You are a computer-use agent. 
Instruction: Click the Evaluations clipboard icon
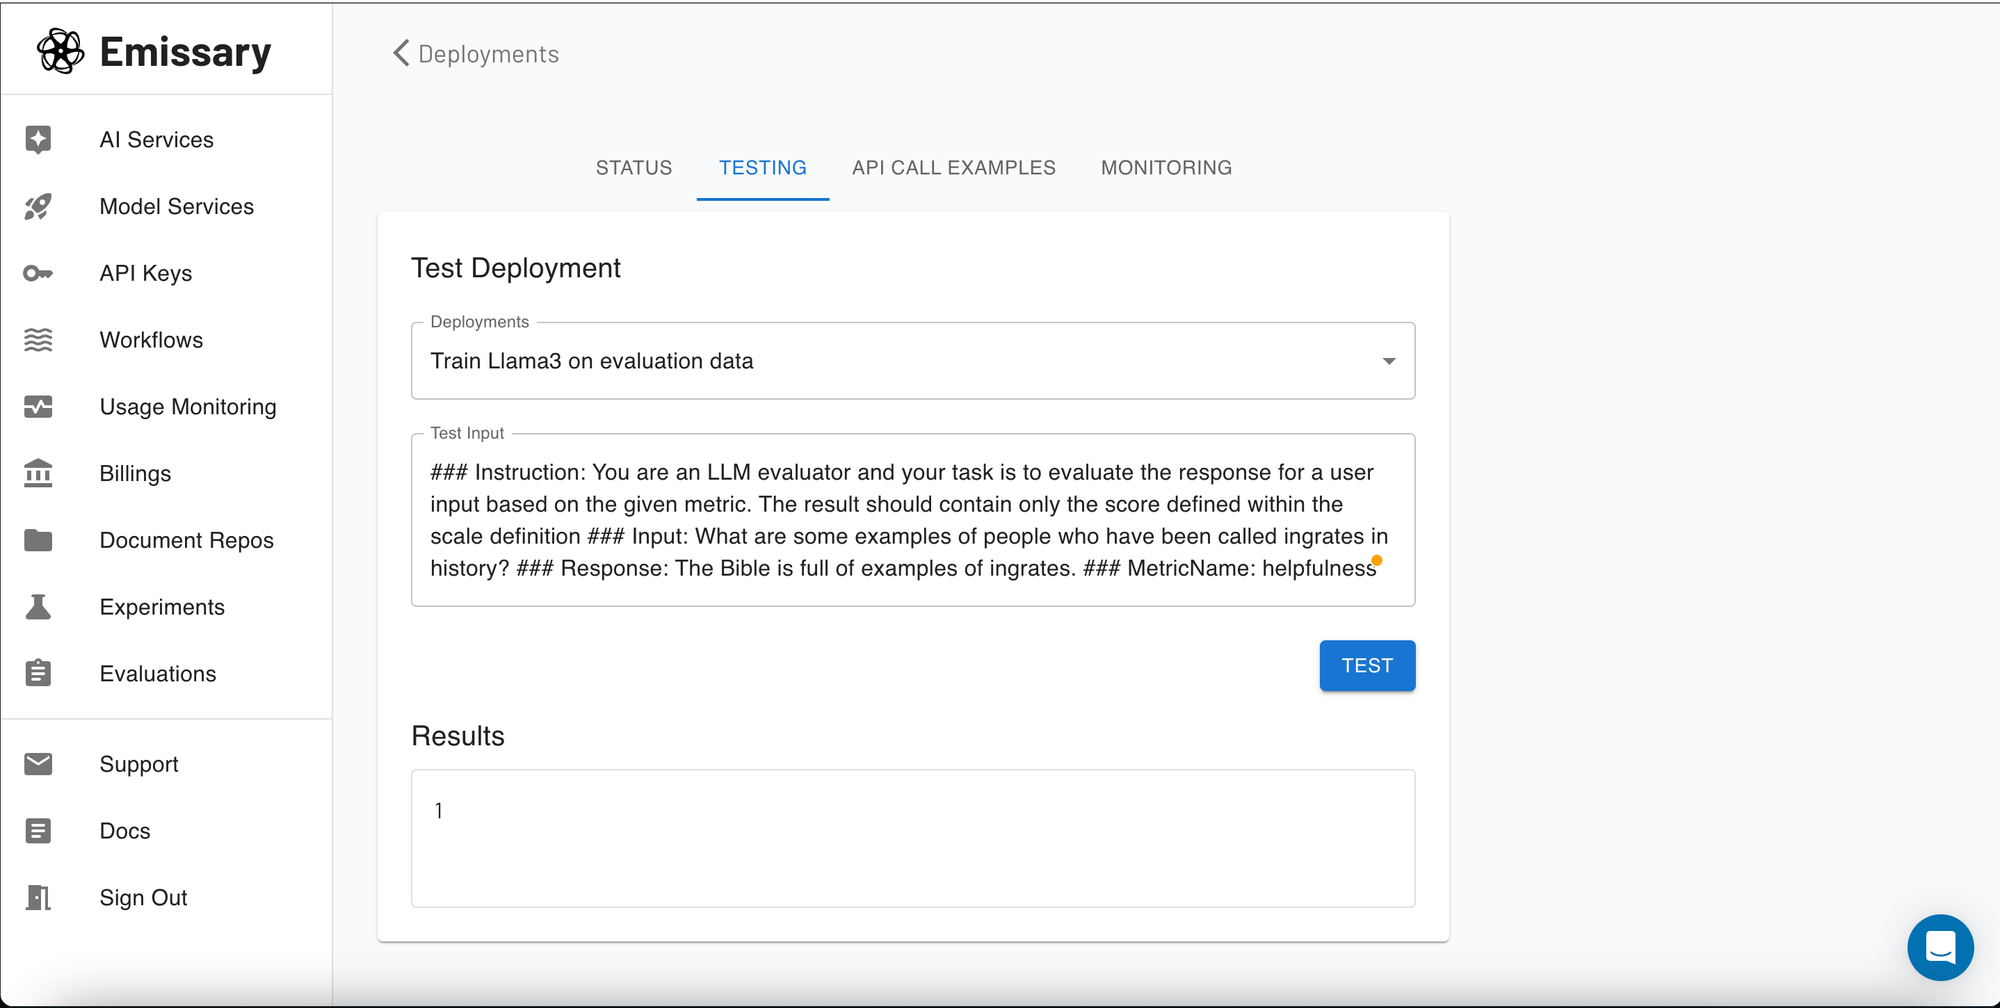(x=38, y=673)
